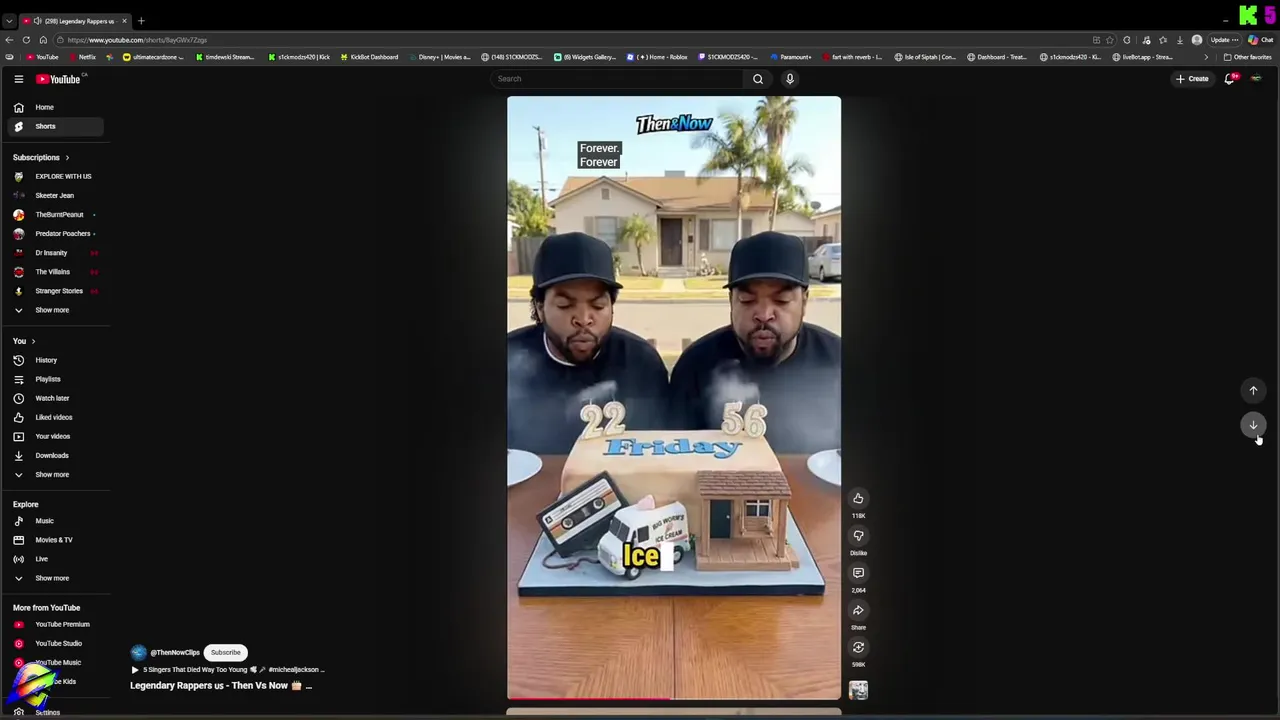
Task: Expand Show more under You section
Action: pos(56,474)
